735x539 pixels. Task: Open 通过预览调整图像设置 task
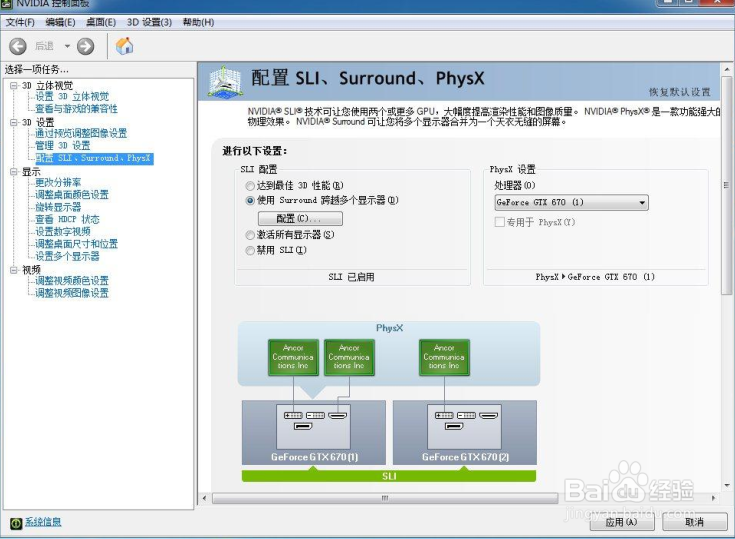(x=81, y=133)
